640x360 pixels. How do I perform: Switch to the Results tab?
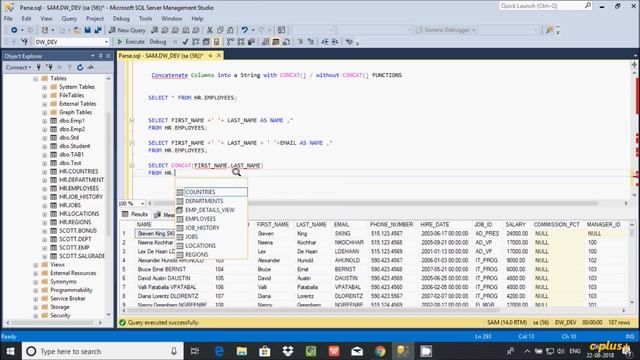[x=135, y=214]
